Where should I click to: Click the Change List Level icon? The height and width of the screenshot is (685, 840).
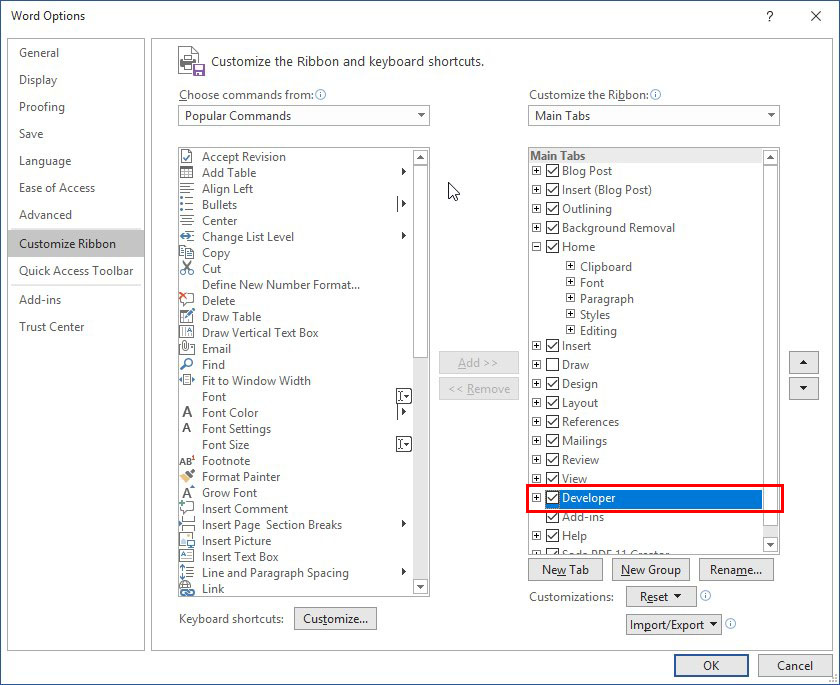pos(186,236)
